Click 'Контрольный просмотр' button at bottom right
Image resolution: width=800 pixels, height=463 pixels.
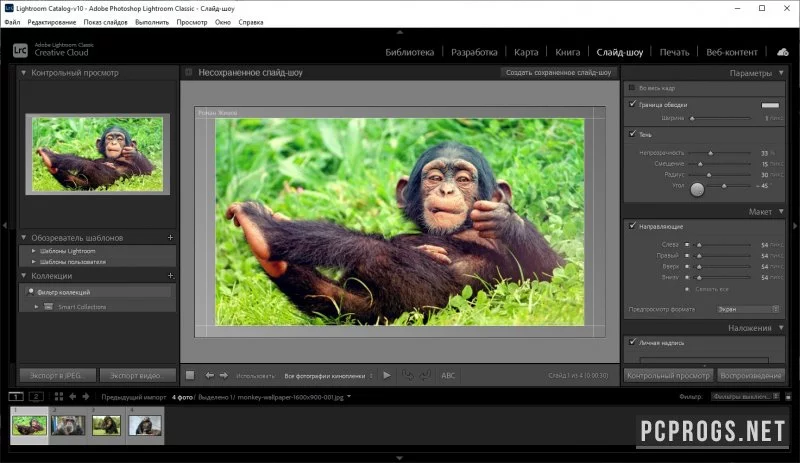pyautogui.click(x=668, y=375)
